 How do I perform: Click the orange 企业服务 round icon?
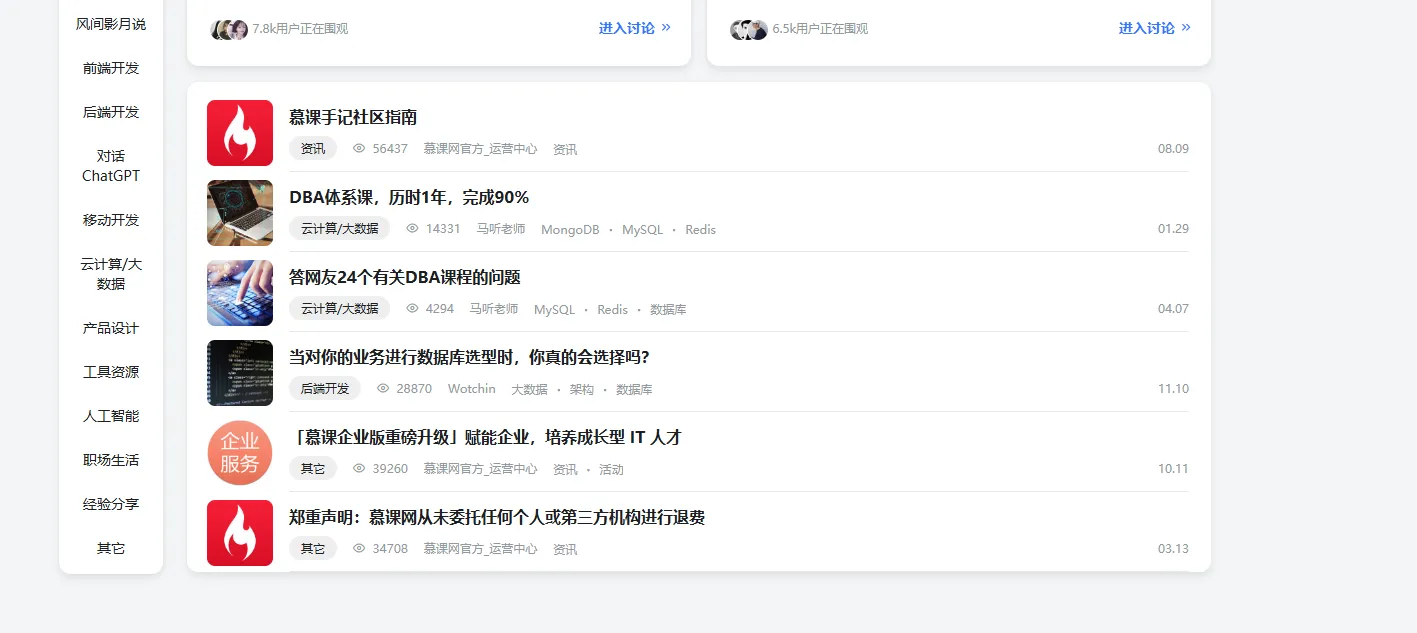[239, 453]
